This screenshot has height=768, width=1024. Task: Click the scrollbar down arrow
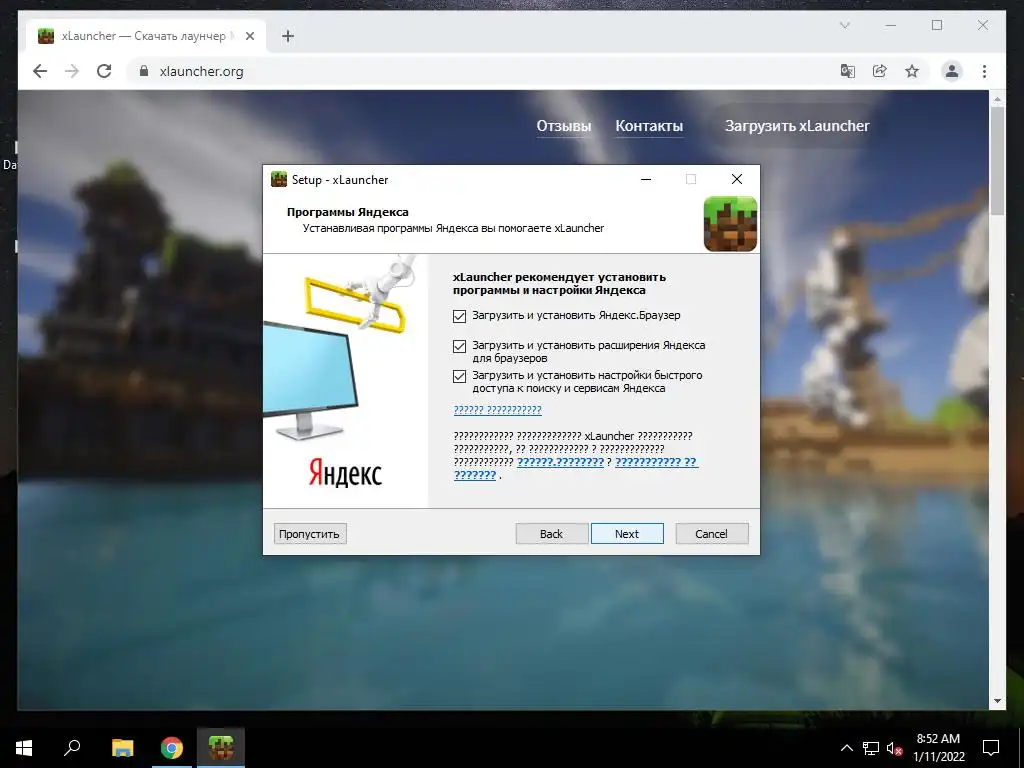click(997, 701)
